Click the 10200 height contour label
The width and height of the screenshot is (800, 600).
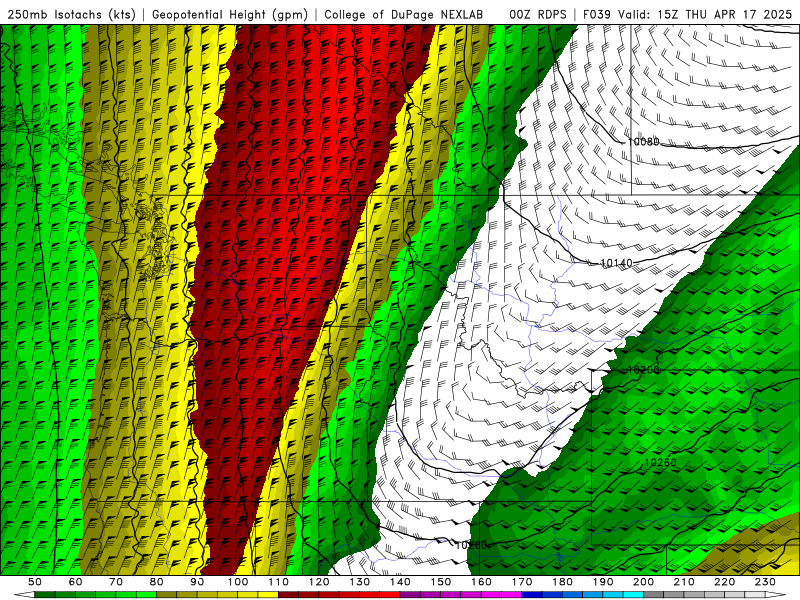[x=643, y=370]
